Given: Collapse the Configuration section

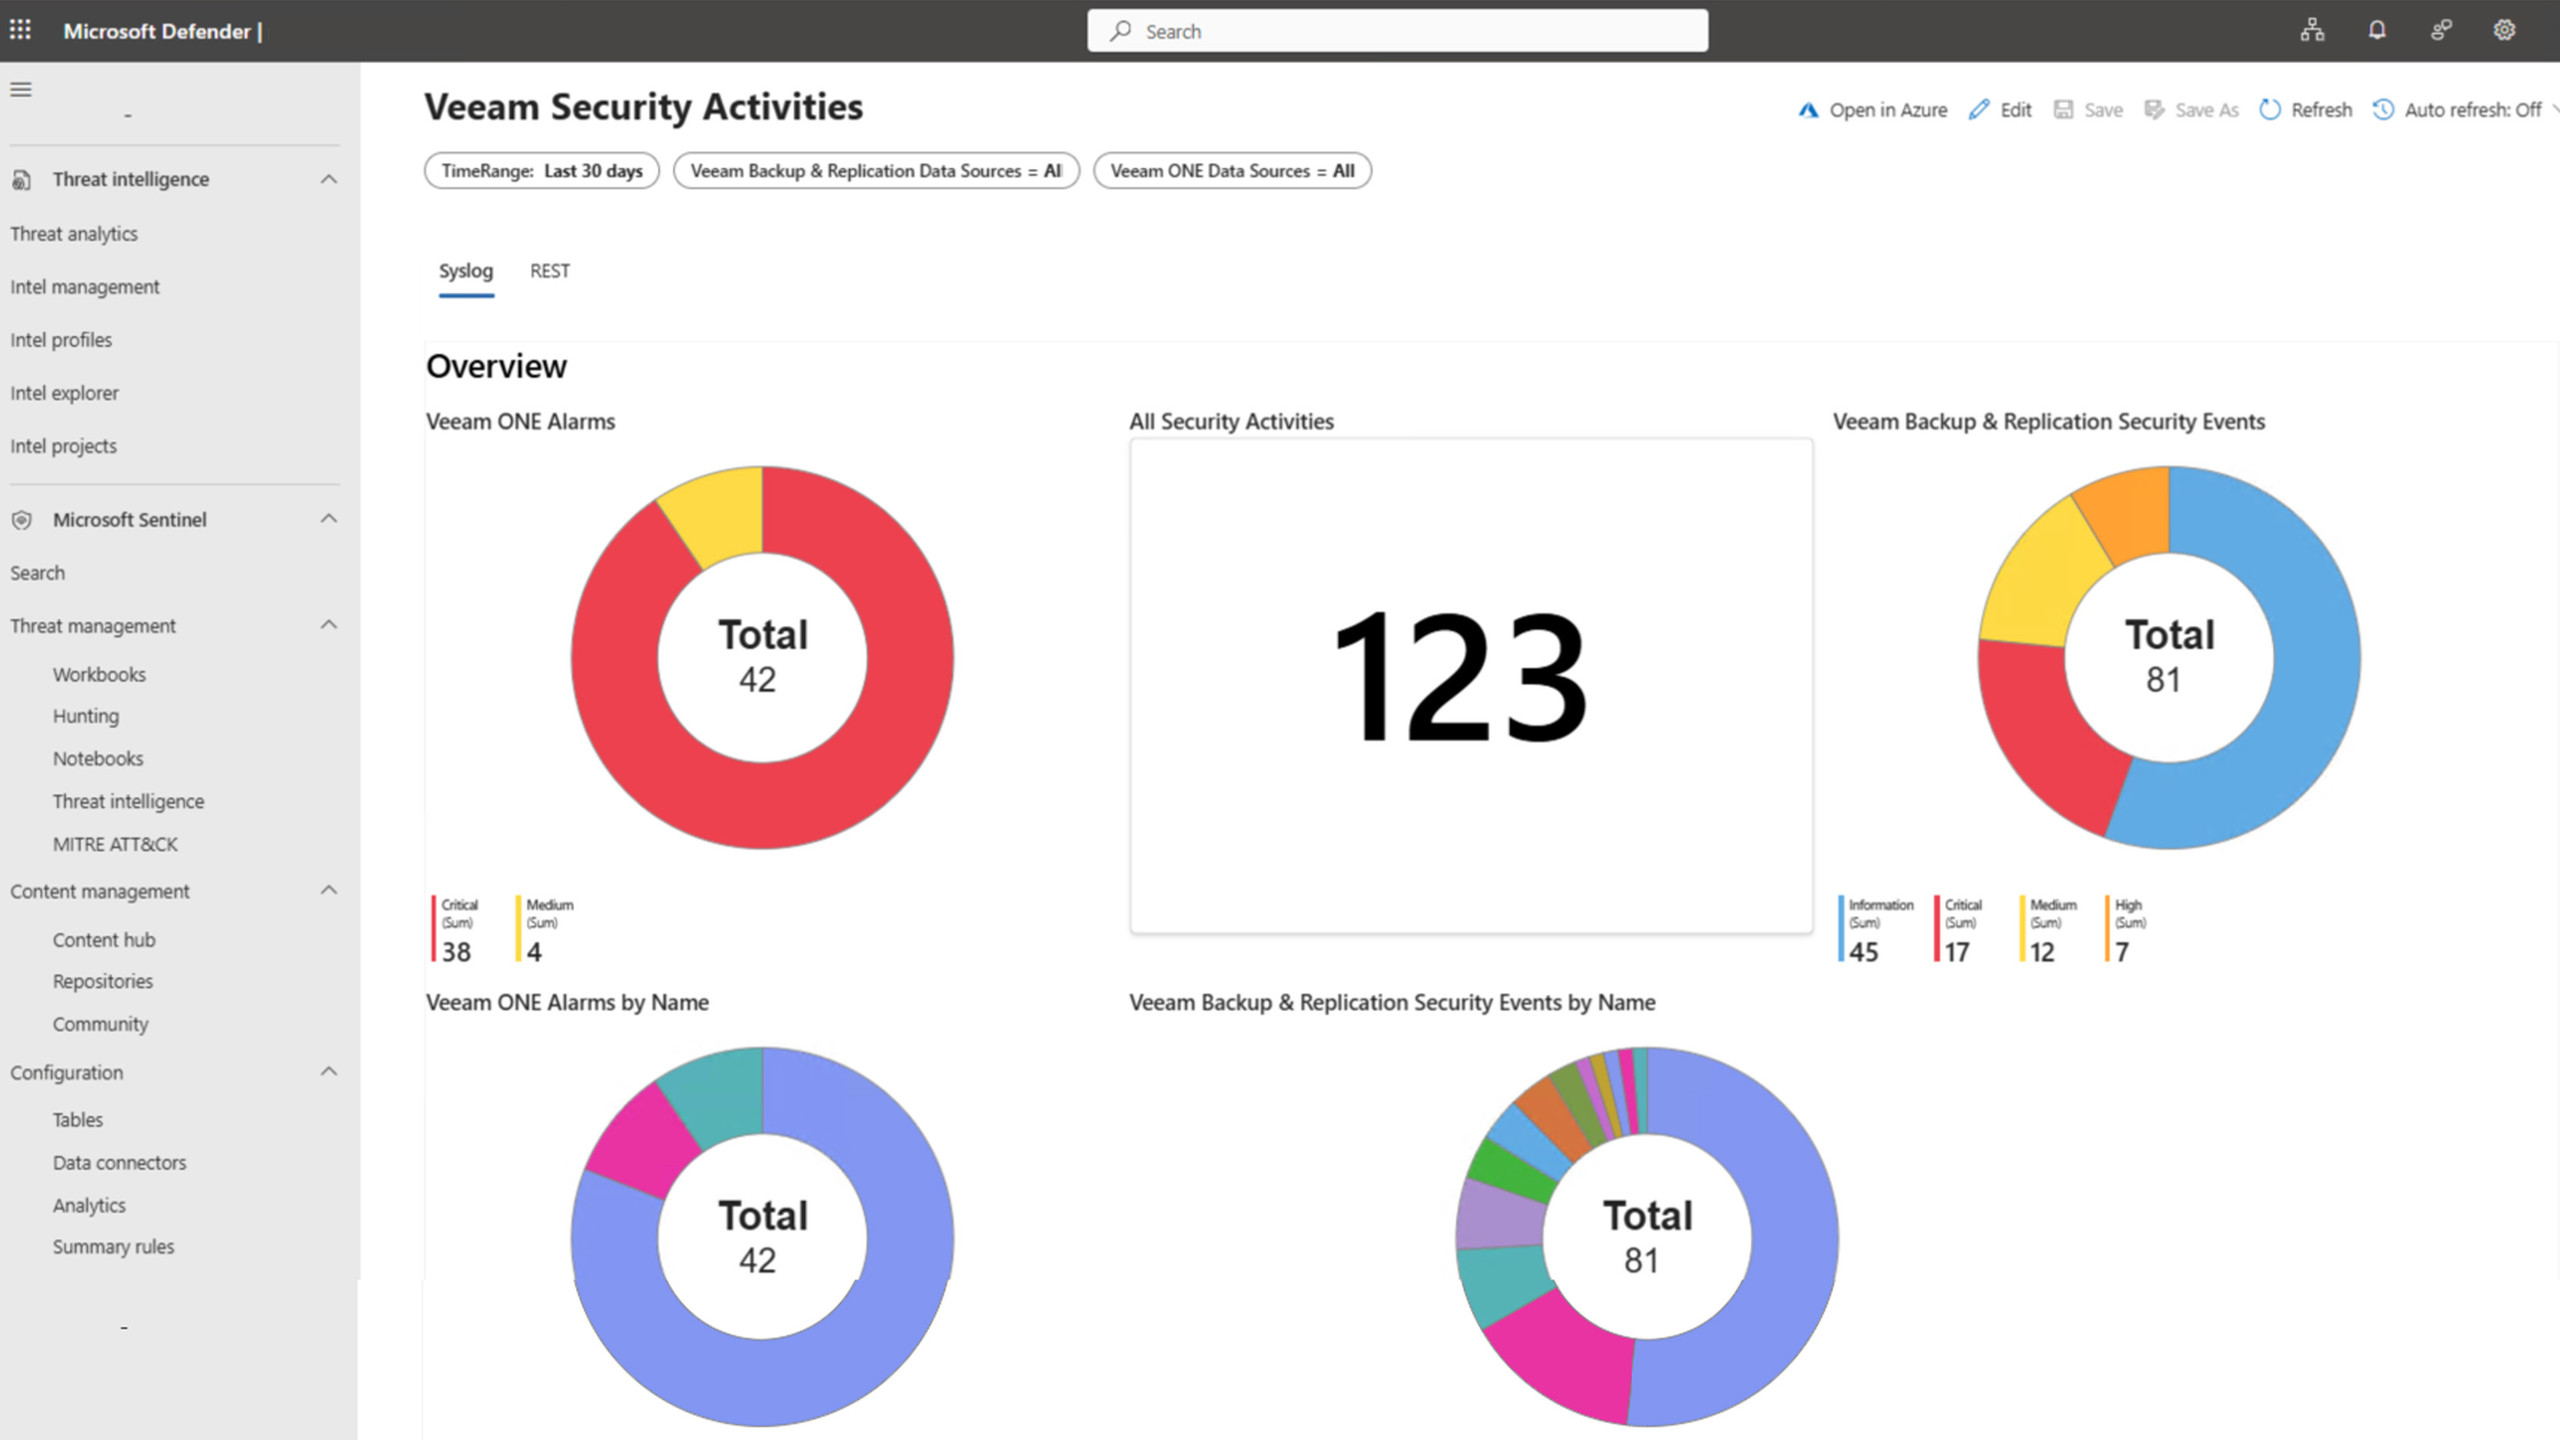Looking at the screenshot, I should 329,1071.
